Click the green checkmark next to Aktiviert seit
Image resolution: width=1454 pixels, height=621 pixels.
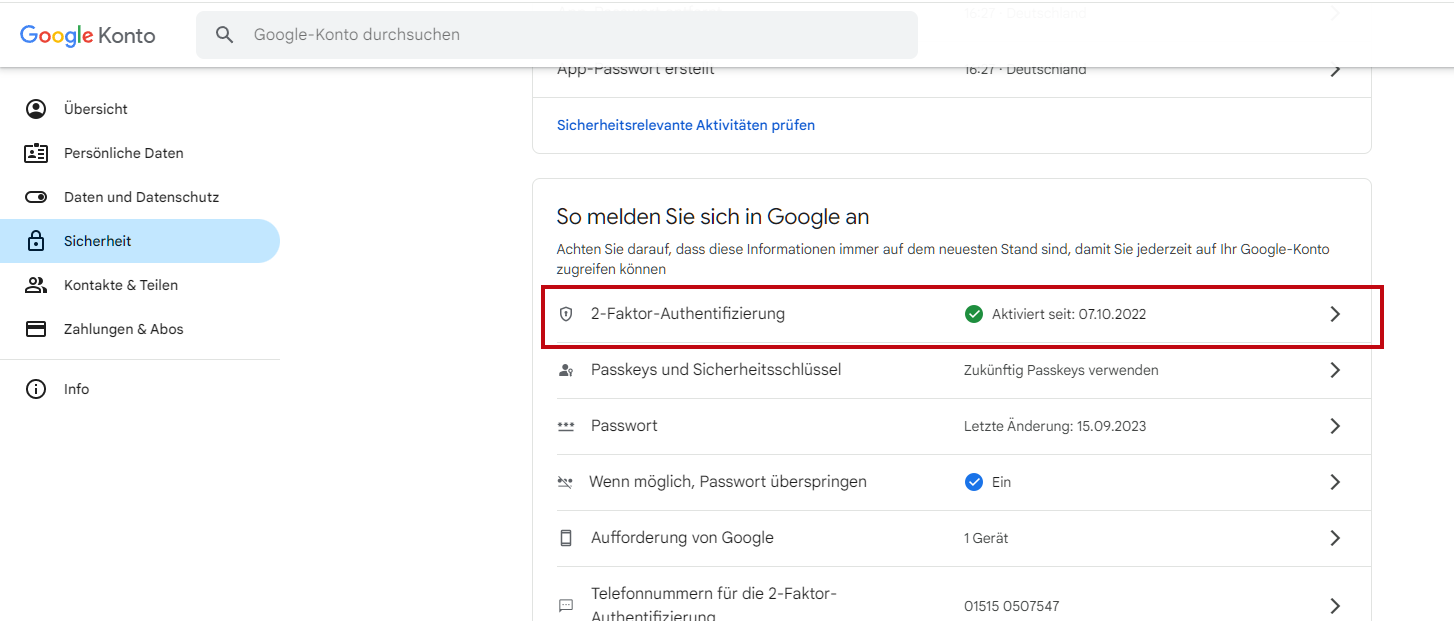tap(974, 314)
